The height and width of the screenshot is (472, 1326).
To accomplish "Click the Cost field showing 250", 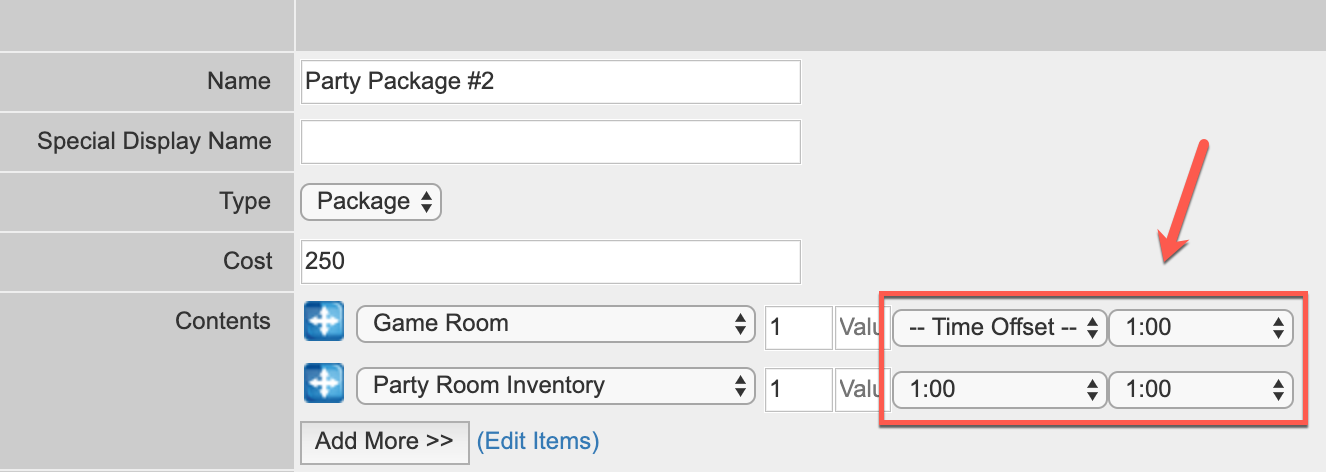I will pos(551,262).
